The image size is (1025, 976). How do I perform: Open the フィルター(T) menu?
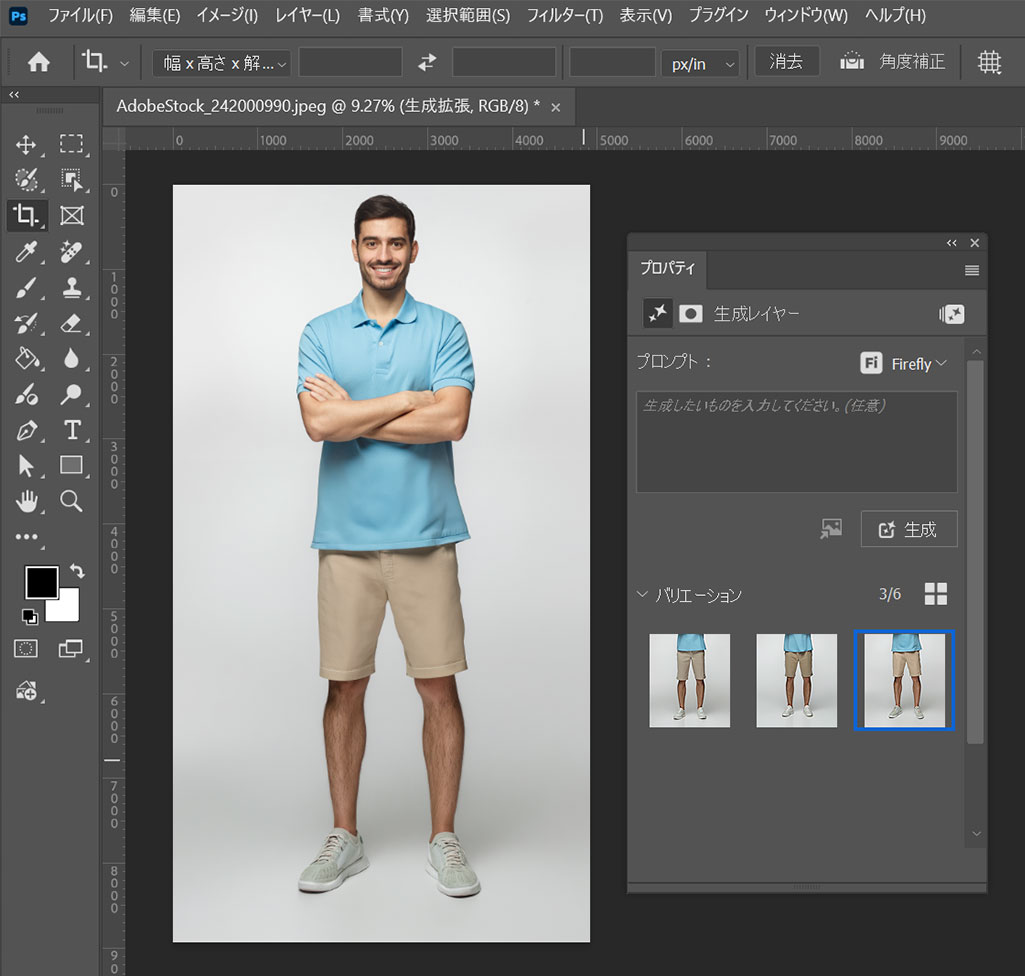pyautogui.click(x=564, y=15)
